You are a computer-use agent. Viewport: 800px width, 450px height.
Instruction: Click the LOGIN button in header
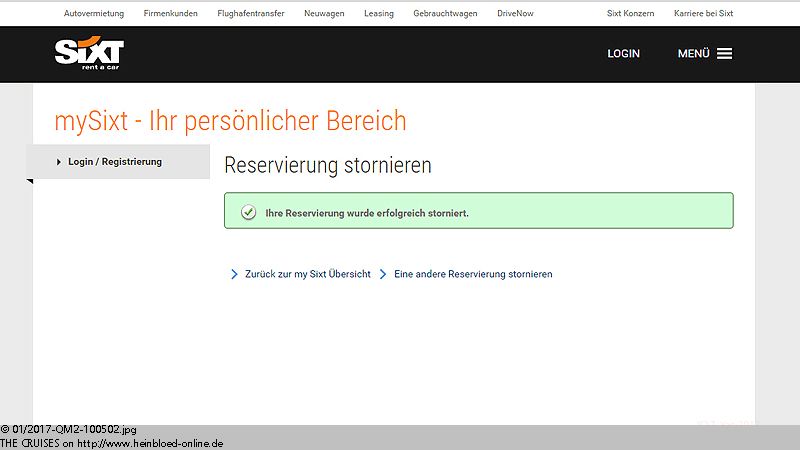[623, 54]
